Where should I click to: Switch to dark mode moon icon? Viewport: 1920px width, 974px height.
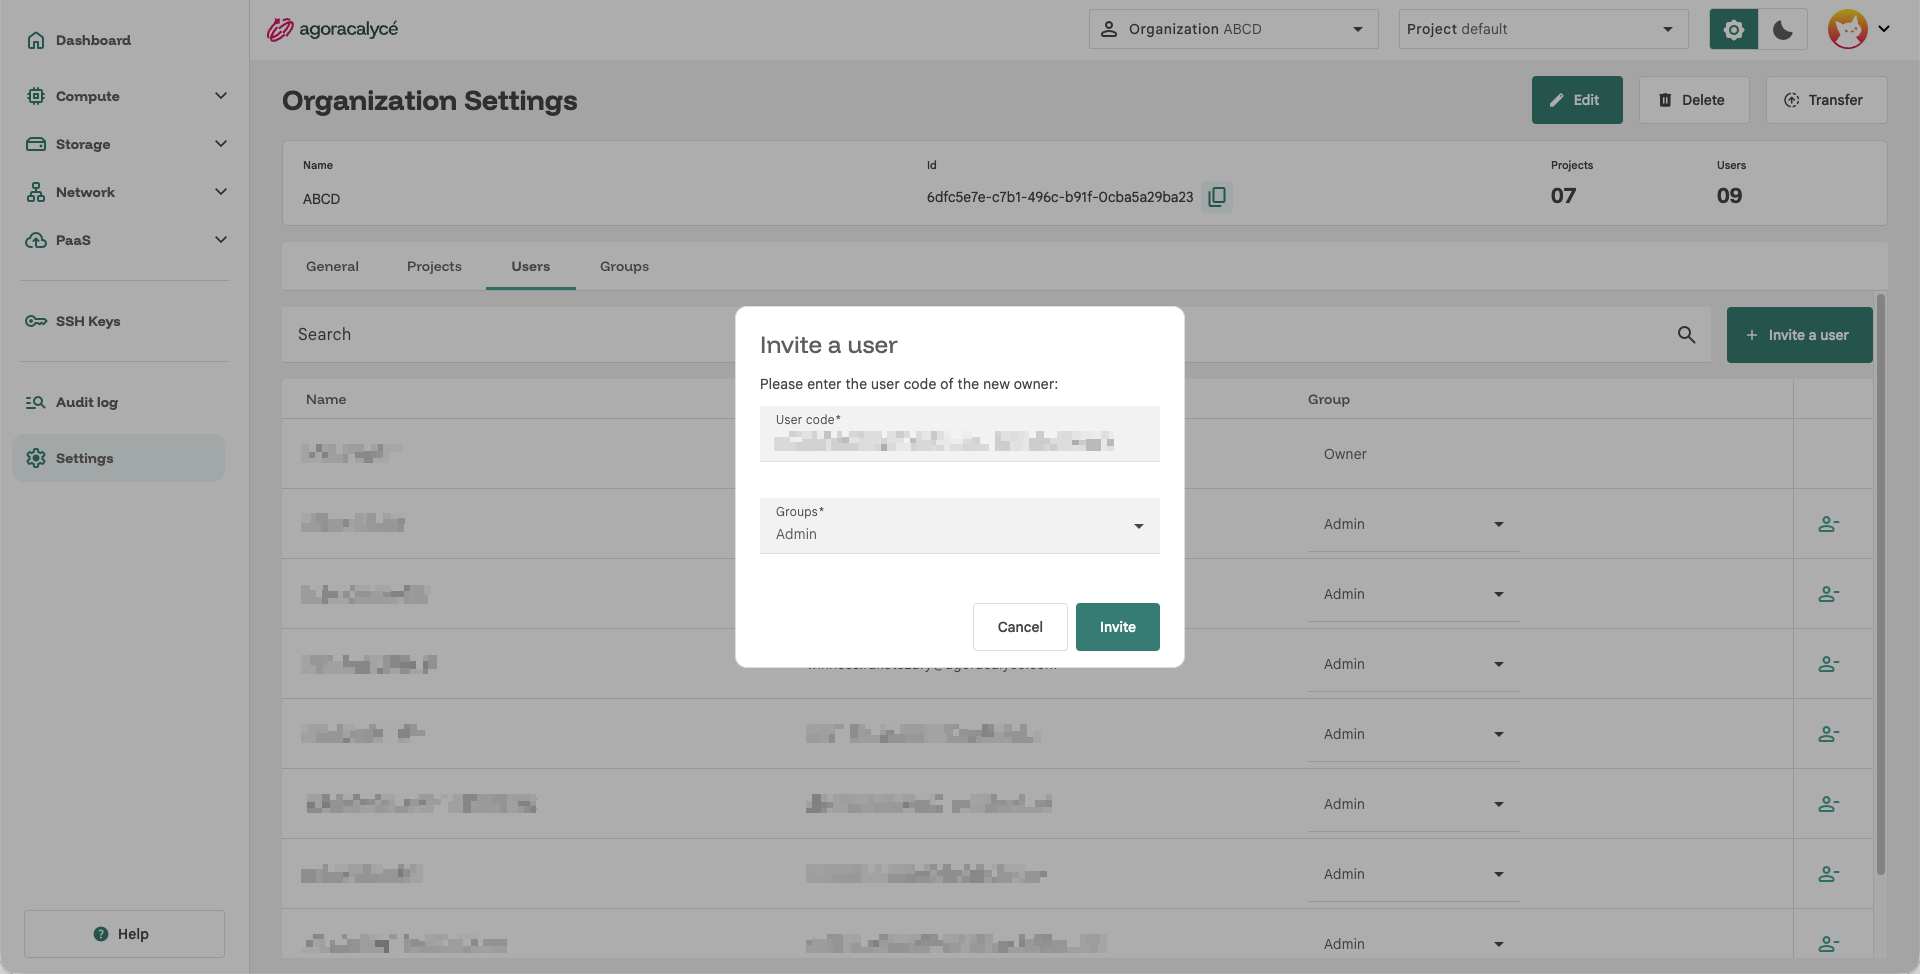pos(1783,29)
